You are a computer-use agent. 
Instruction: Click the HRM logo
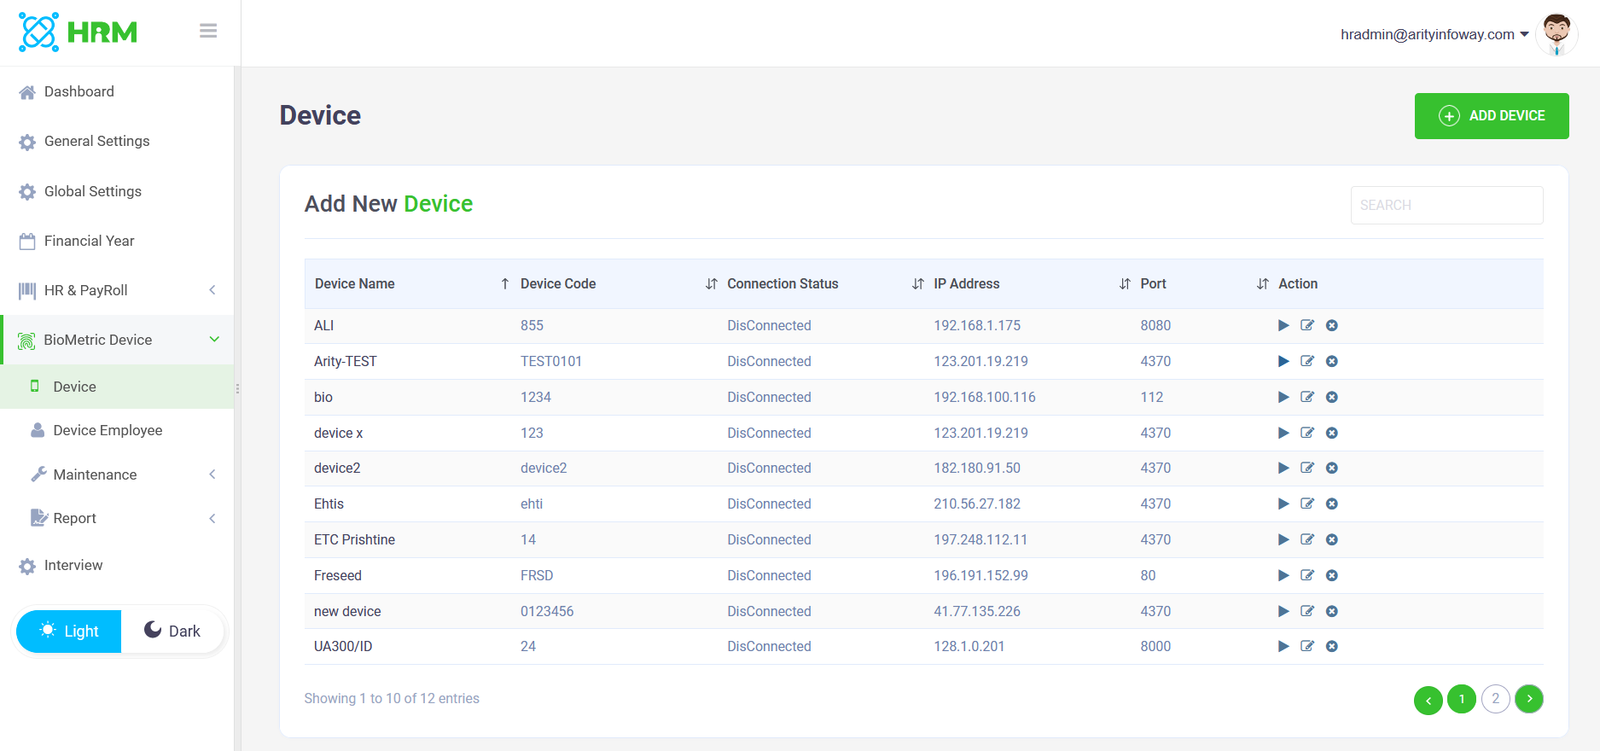pos(78,32)
